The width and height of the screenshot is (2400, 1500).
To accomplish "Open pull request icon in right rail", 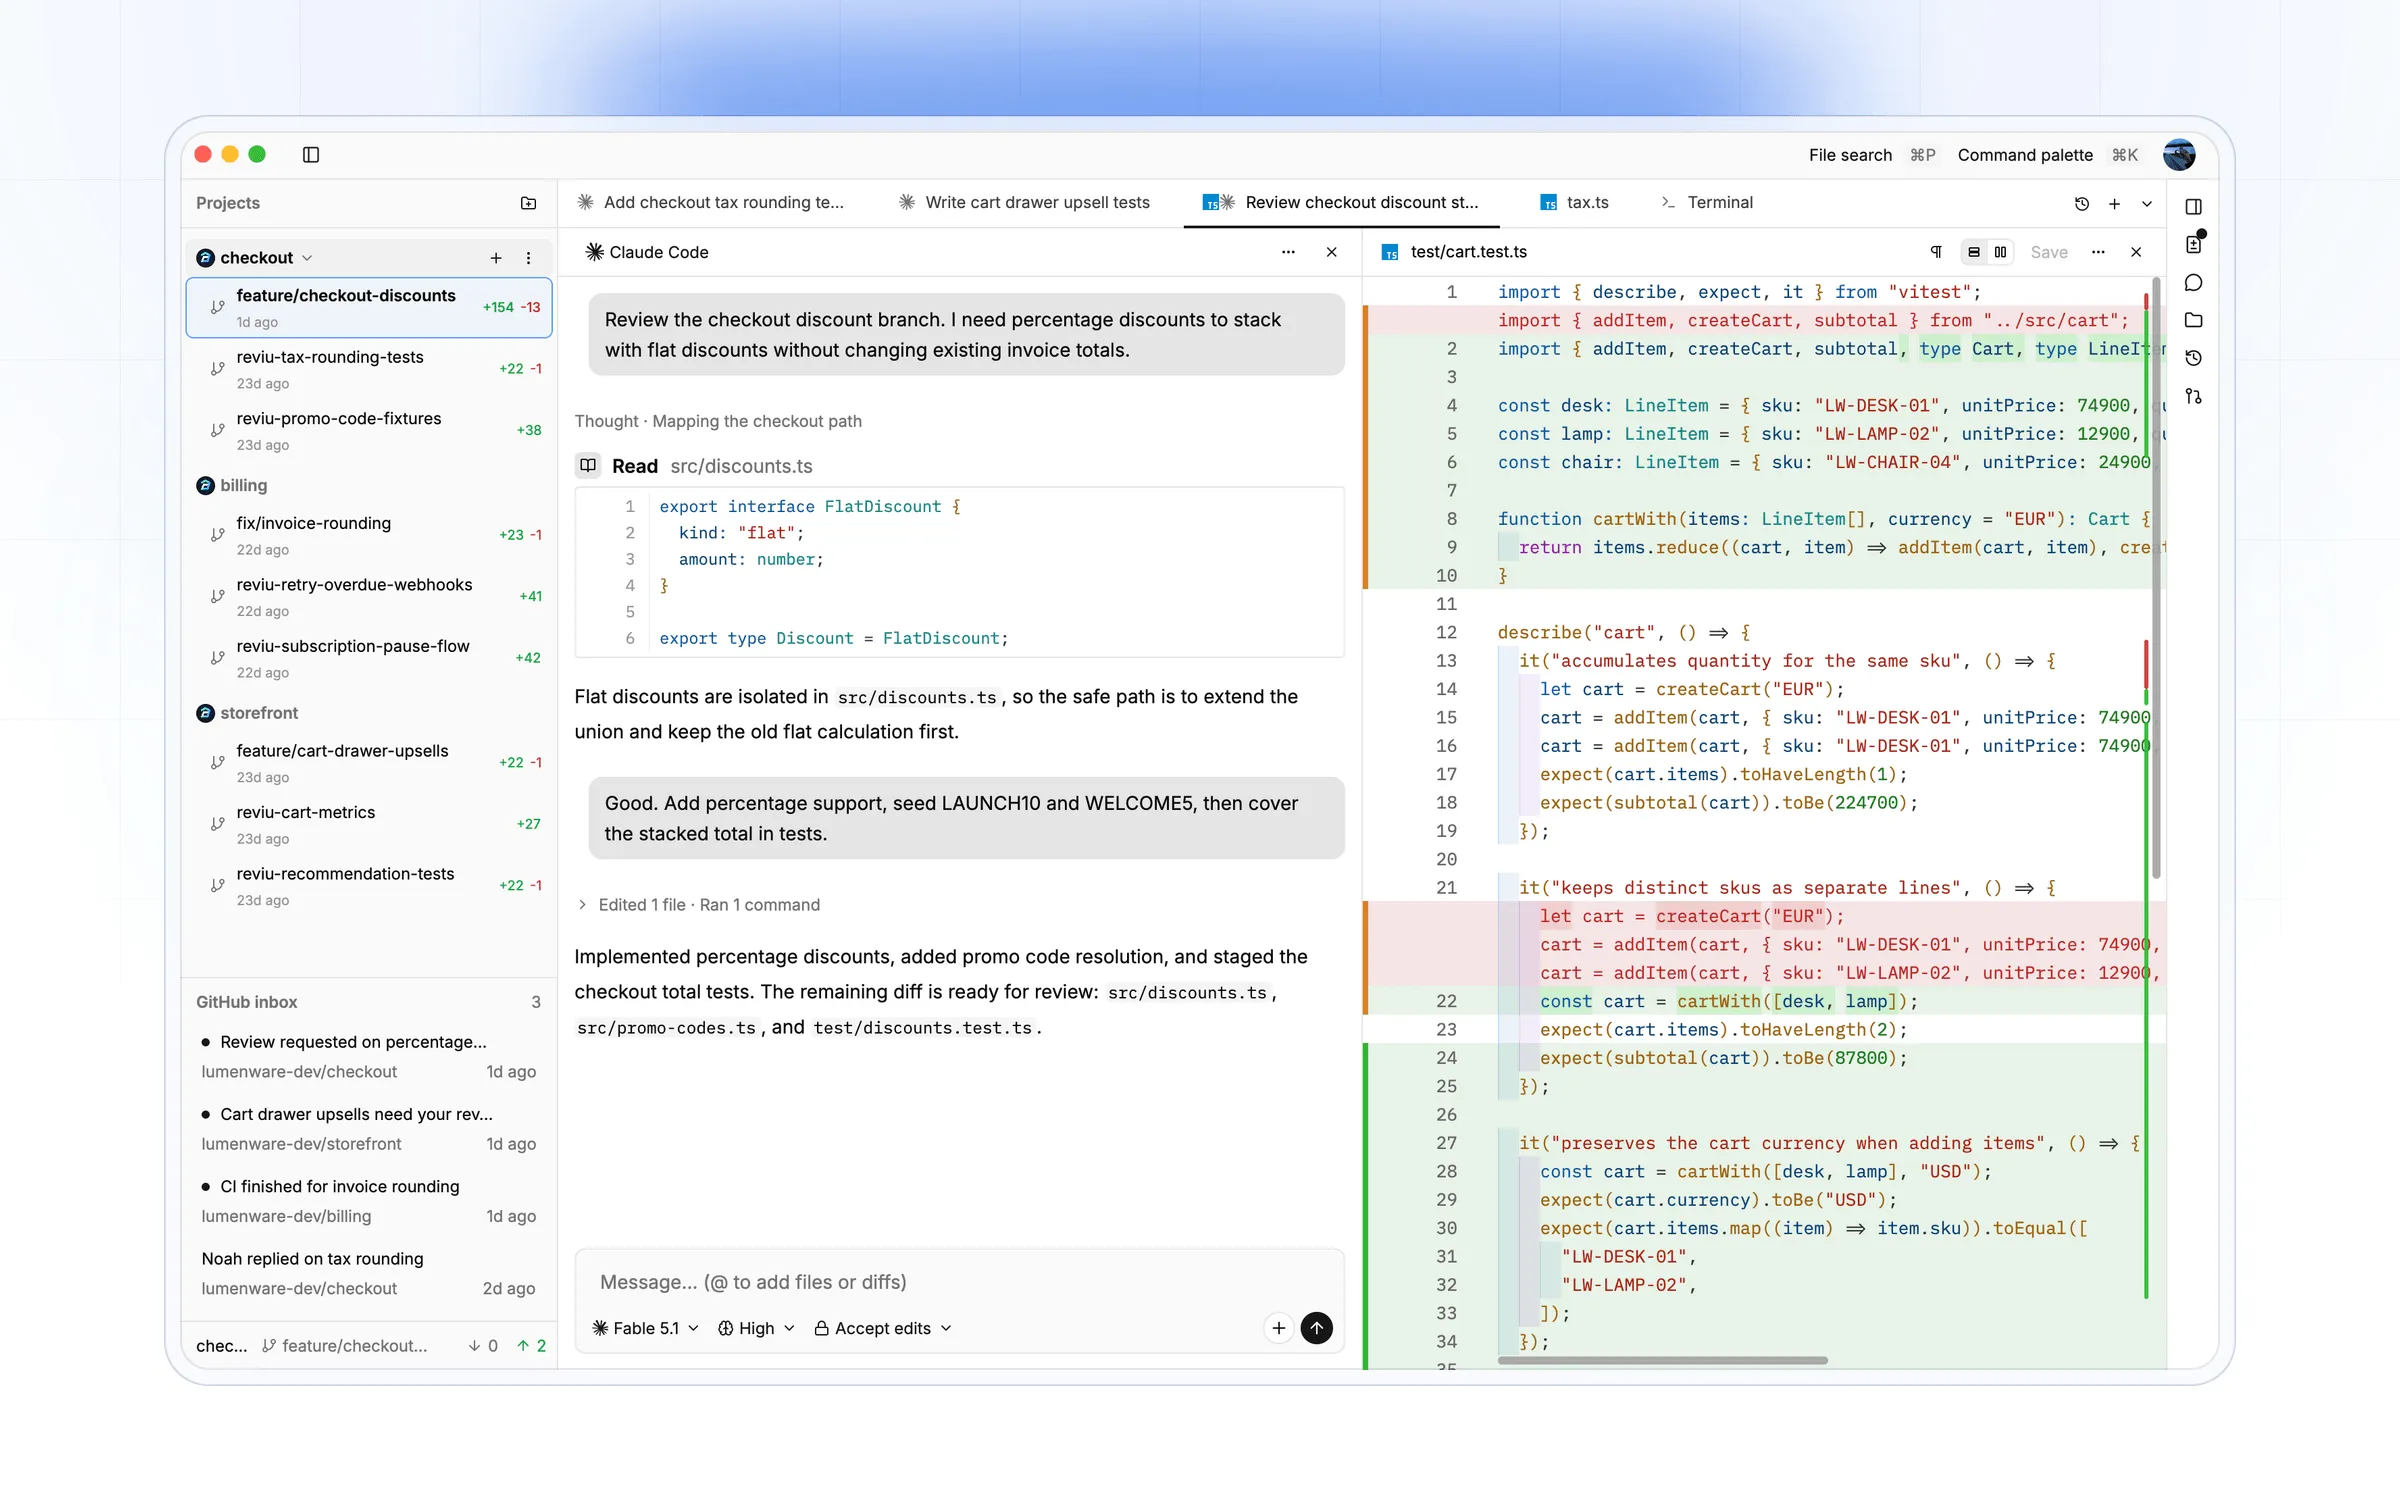I will (2194, 396).
